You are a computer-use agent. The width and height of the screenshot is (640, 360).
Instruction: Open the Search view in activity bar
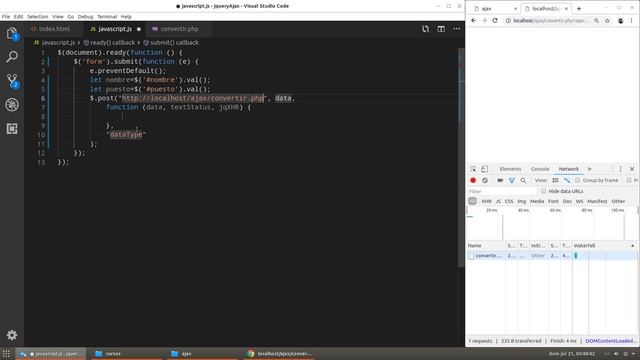[x=12, y=56]
